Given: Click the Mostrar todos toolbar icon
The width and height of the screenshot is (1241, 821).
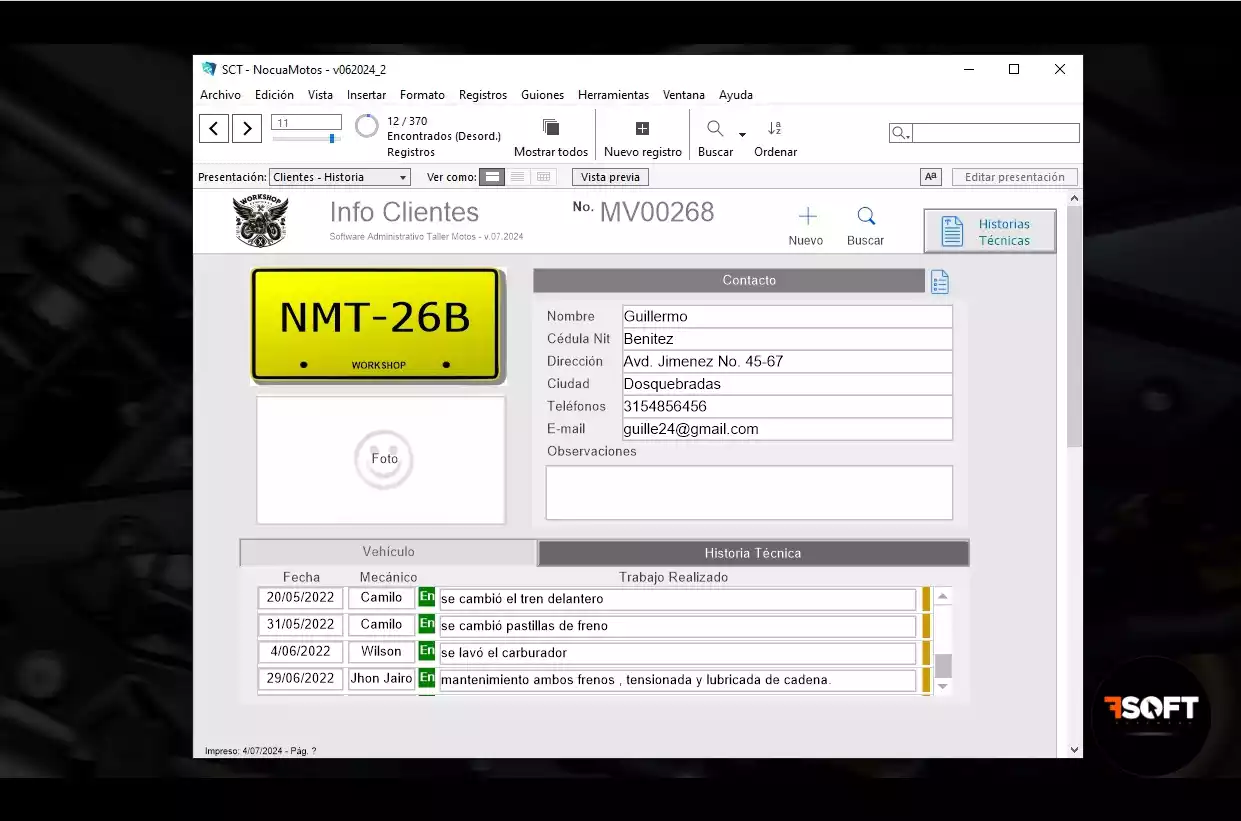Looking at the screenshot, I should click(x=550, y=128).
